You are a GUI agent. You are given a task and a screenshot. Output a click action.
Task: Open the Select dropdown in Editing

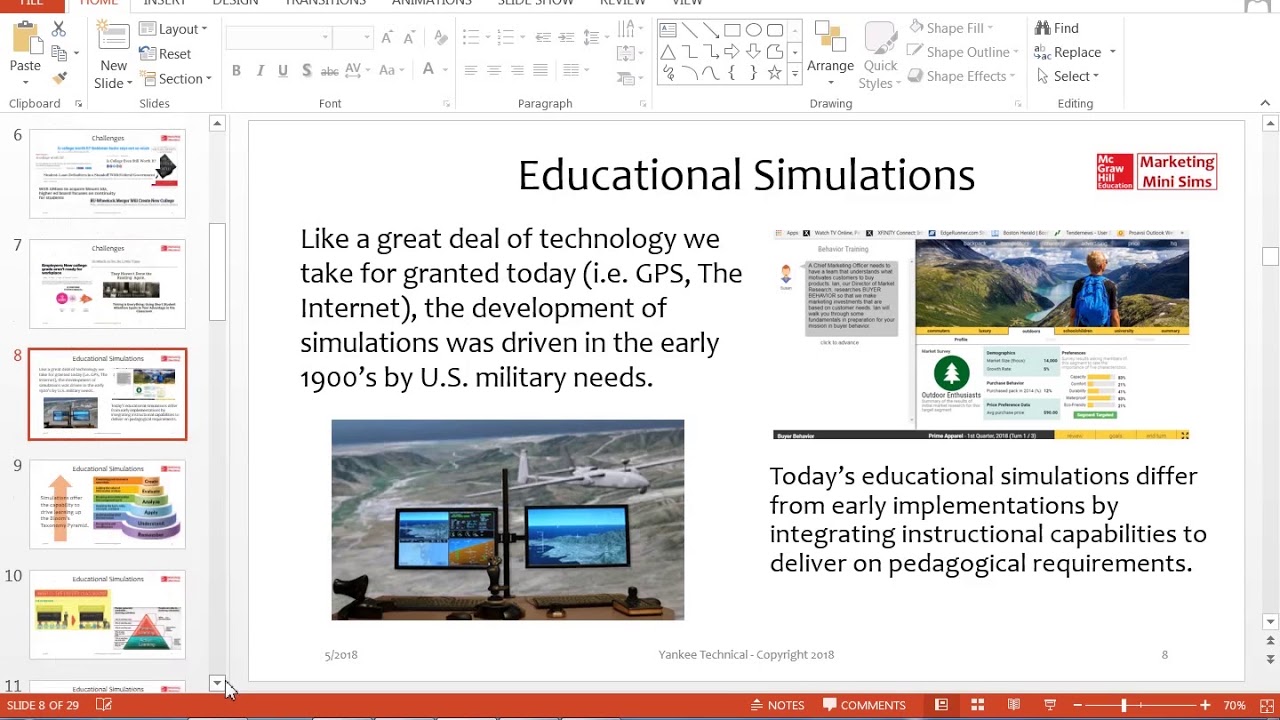1067,76
